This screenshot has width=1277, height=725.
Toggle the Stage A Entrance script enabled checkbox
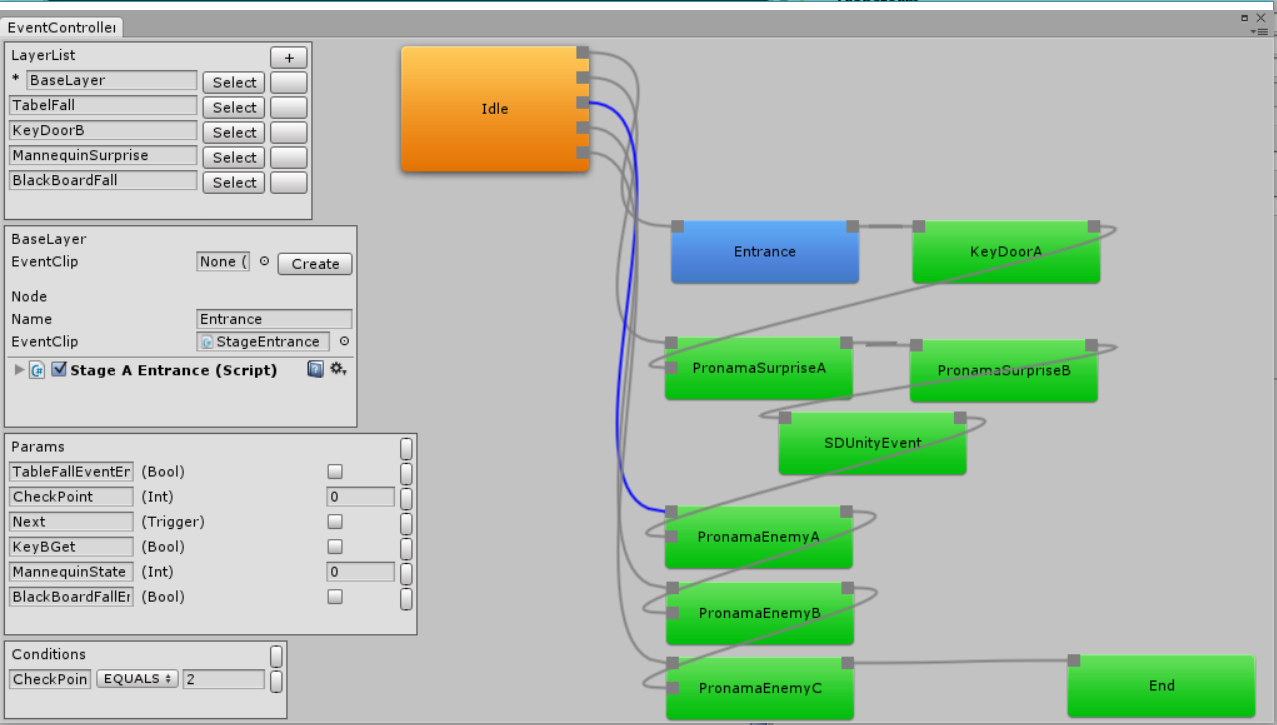point(59,369)
